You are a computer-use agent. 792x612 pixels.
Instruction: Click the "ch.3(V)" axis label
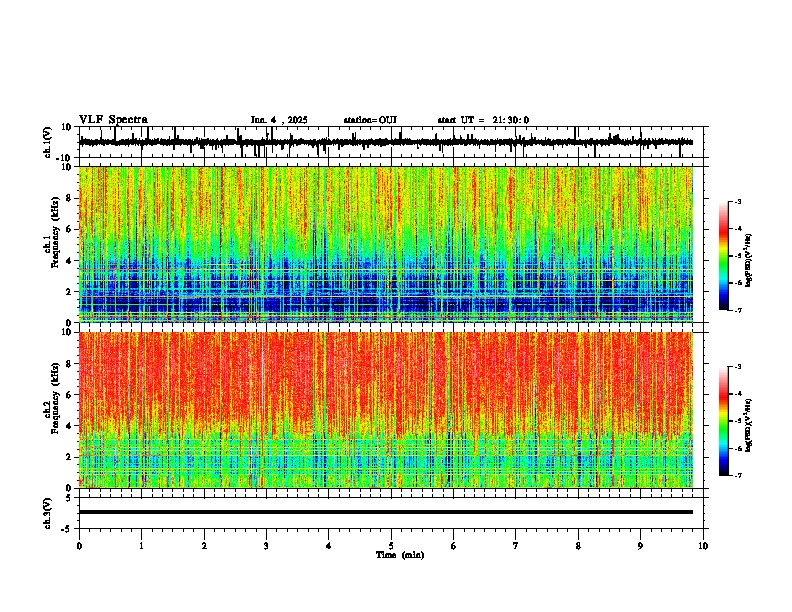tap(48, 514)
